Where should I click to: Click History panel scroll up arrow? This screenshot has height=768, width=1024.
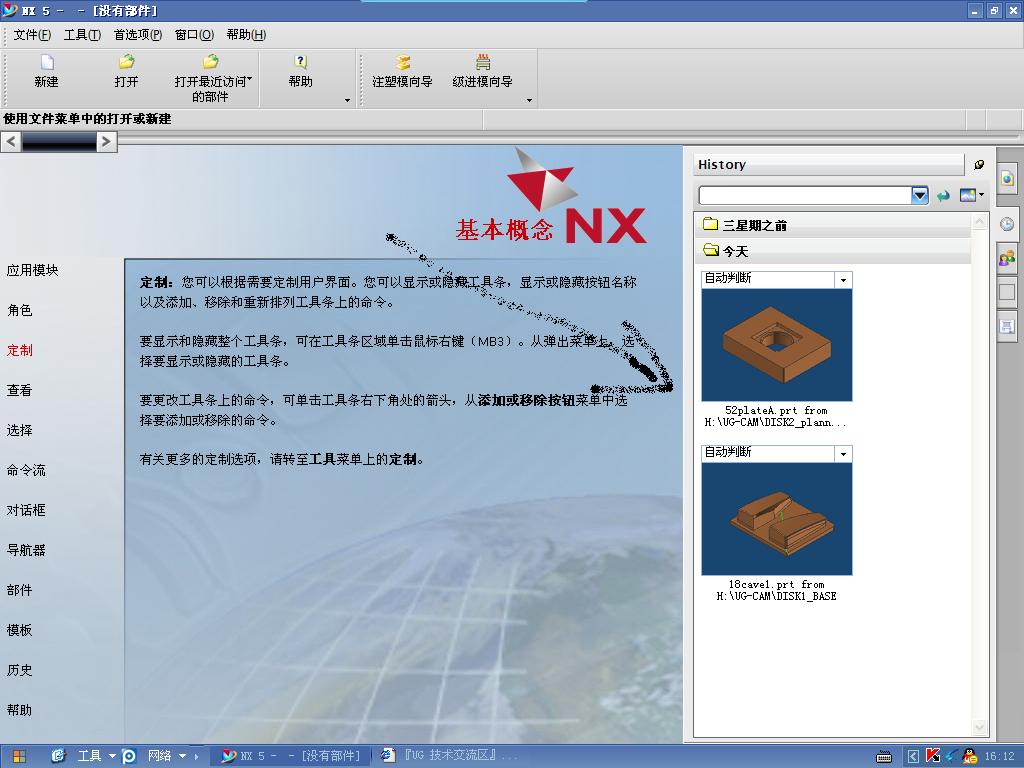tap(980, 223)
